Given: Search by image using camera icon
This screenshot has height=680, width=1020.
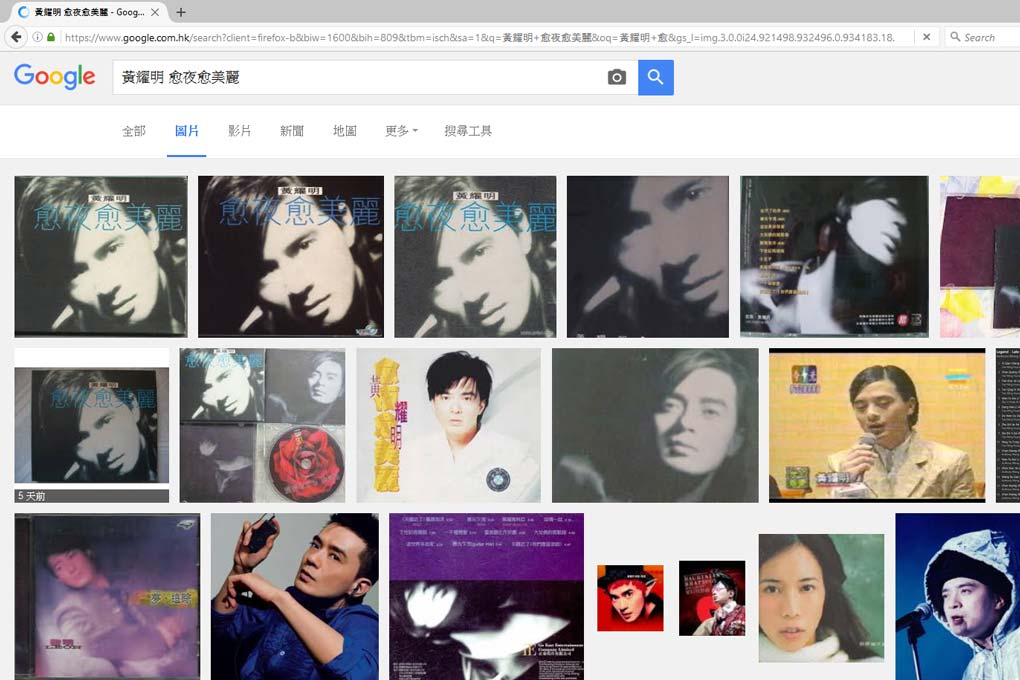Looking at the screenshot, I should (617, 77).
